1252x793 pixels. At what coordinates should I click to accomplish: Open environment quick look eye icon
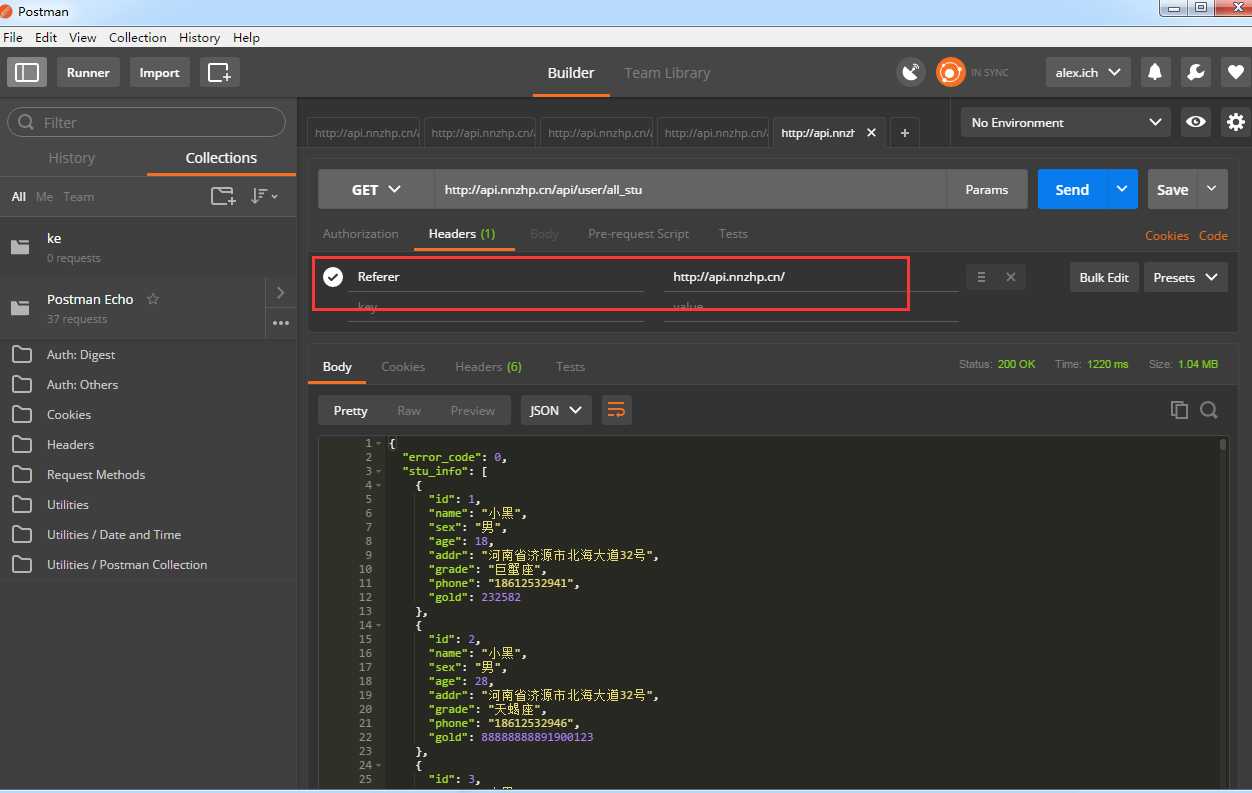click(x=1195, y=122)
